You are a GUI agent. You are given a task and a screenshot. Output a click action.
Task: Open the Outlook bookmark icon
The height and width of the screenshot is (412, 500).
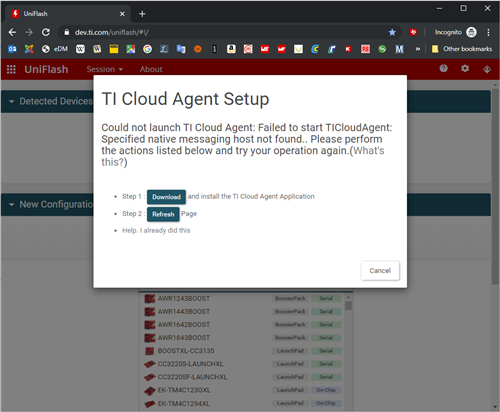pyautogui.click(x=12, y=49)
